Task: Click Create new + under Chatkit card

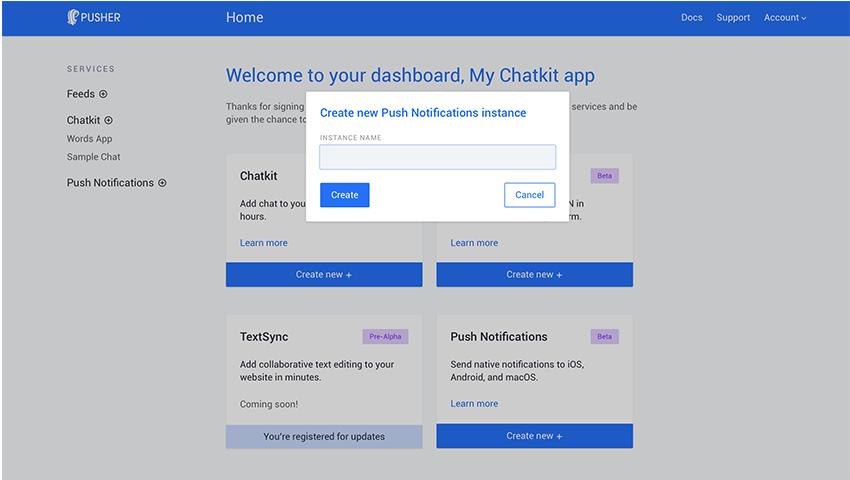Action: coord(324,274)
